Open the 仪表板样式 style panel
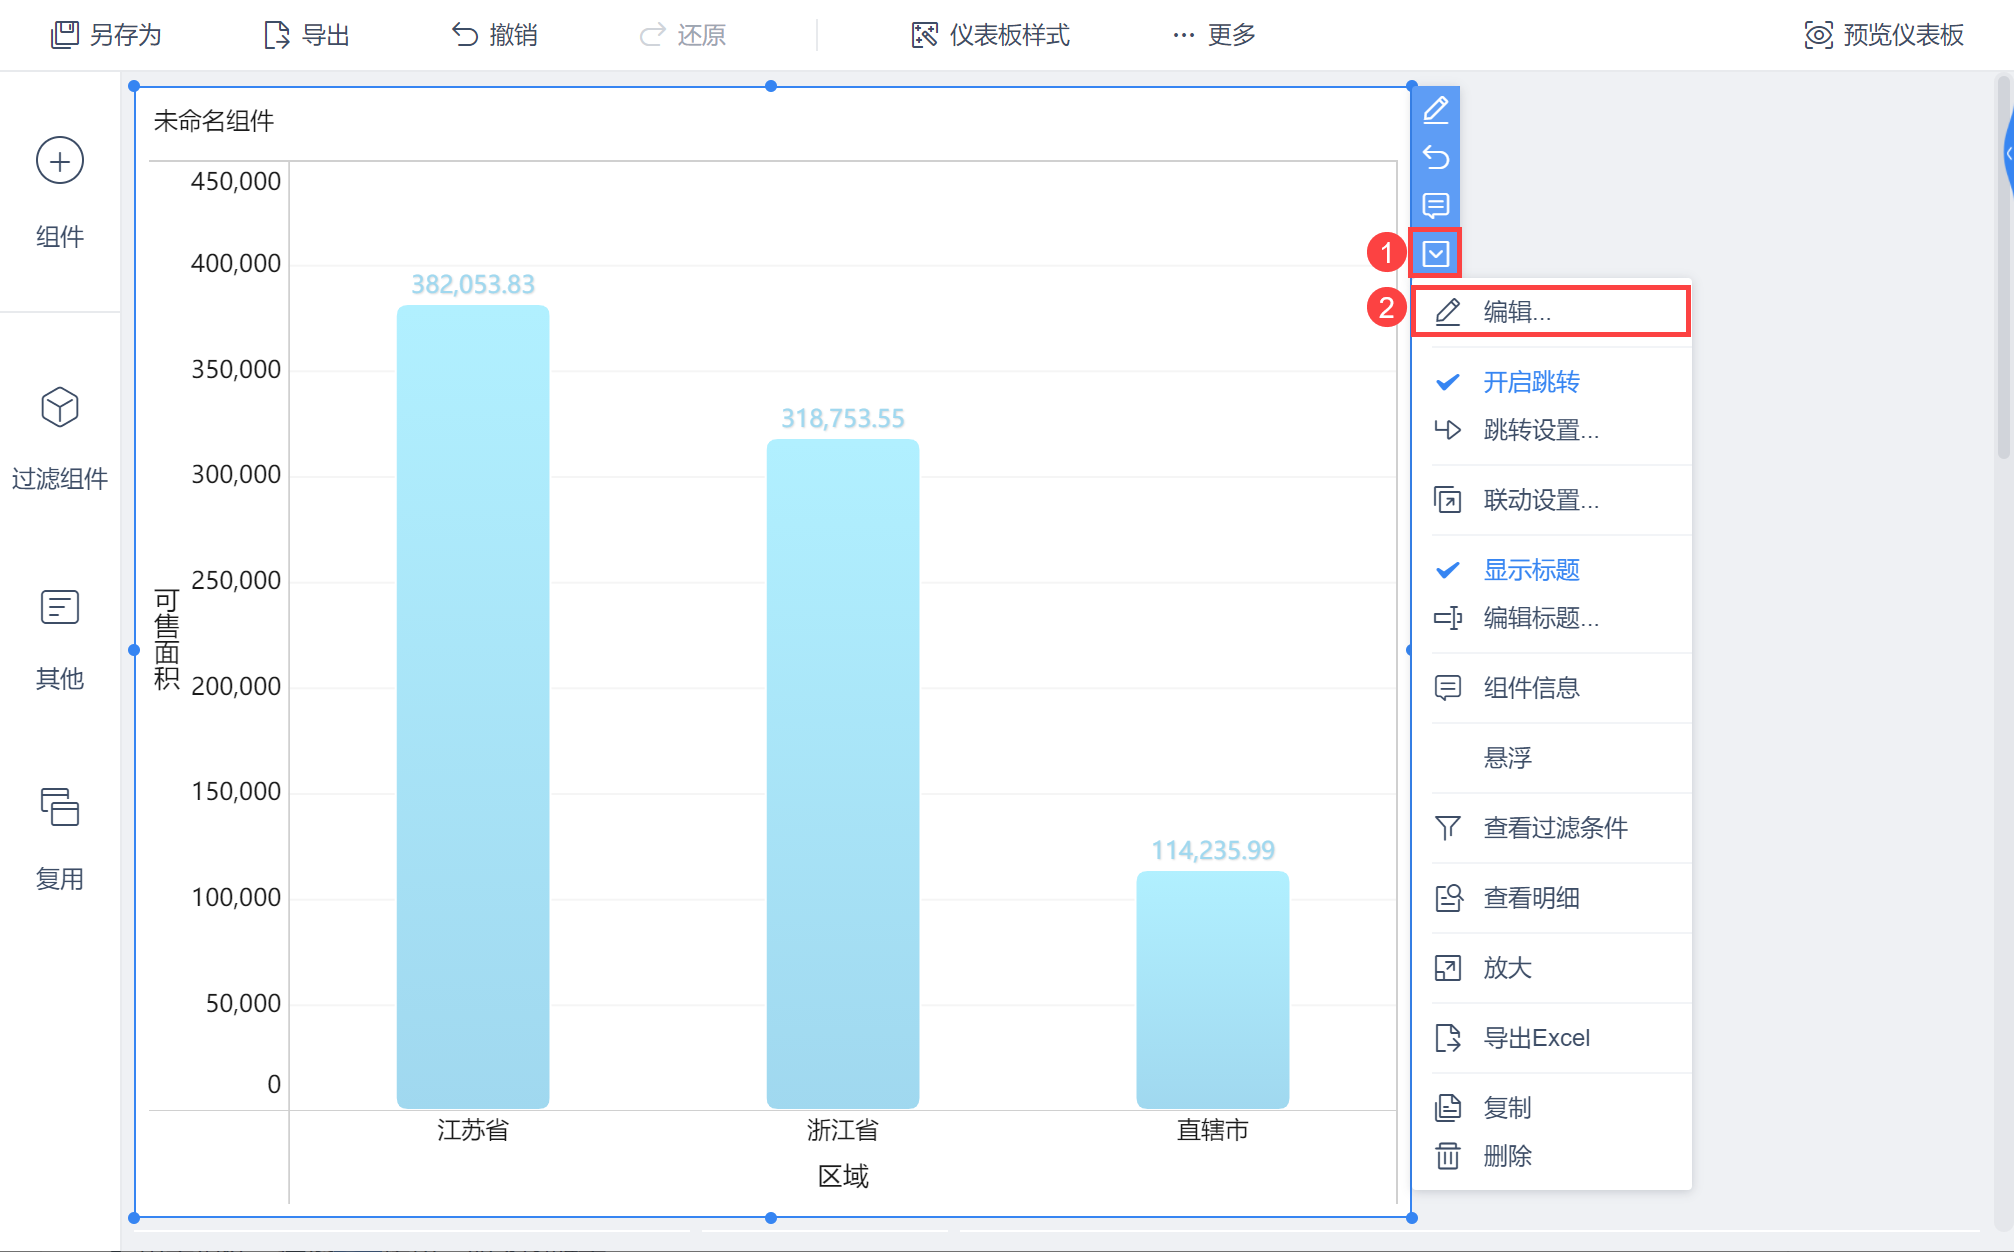Image resolution: width=2014 pixels, height=1252 pixels. 990,35
